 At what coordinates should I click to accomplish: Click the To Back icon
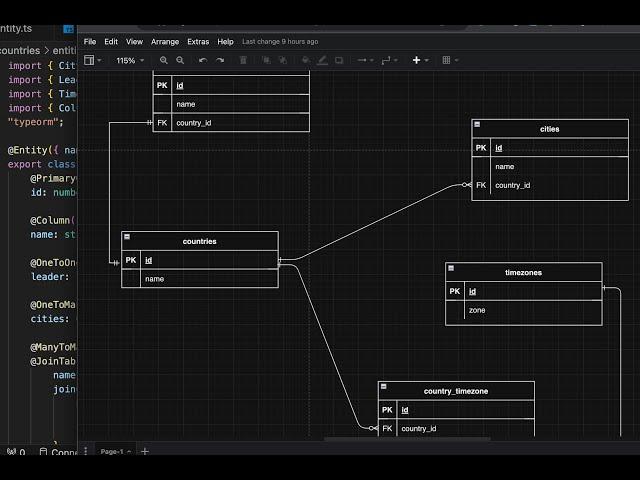pos(282,60)
